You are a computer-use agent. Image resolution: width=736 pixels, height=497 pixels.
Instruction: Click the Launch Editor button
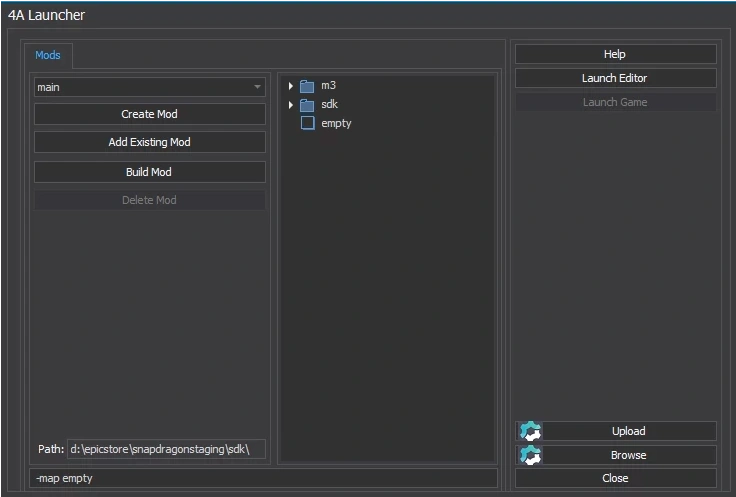(615, 78)
